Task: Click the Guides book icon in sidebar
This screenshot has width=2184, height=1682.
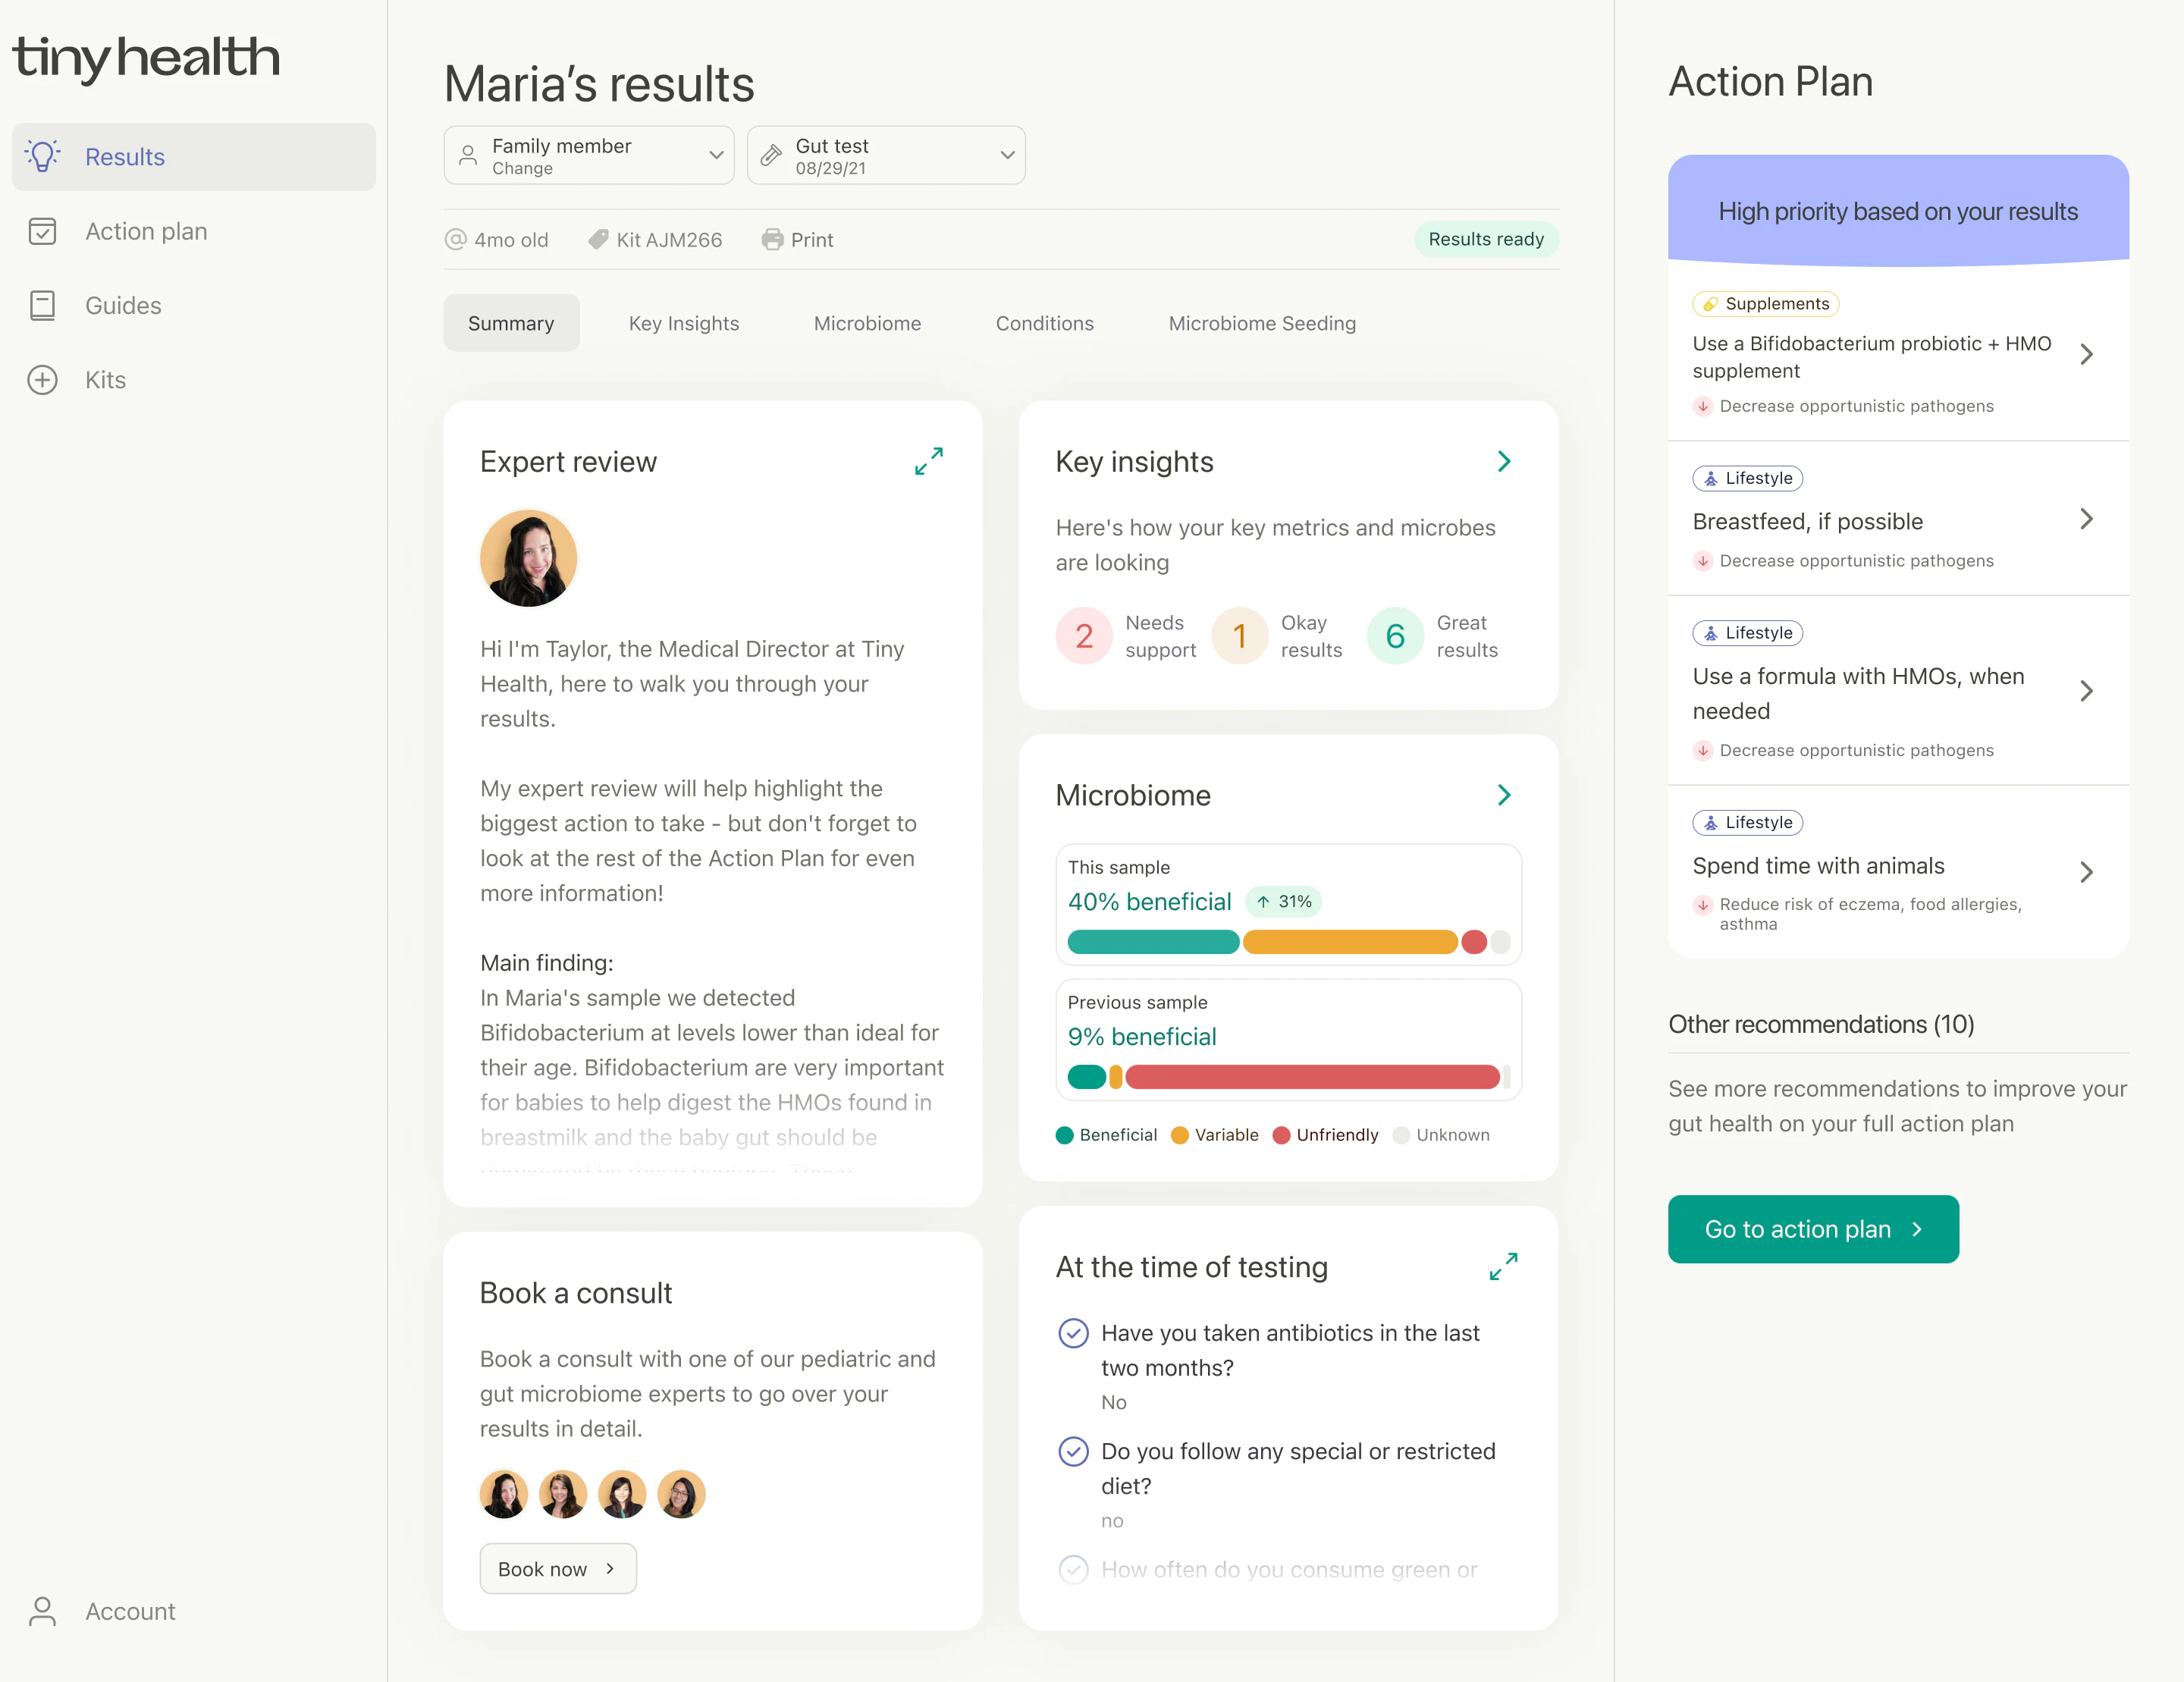Action: tap(42, 305)
